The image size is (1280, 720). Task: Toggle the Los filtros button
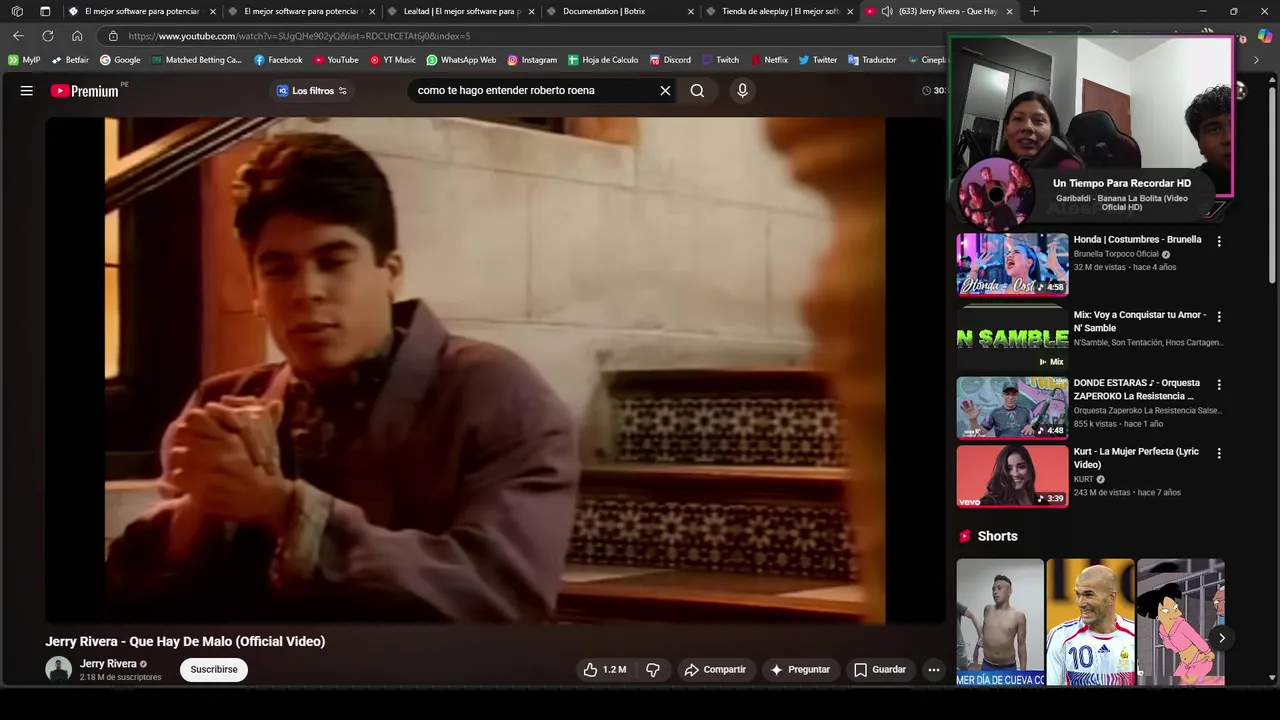312,91
